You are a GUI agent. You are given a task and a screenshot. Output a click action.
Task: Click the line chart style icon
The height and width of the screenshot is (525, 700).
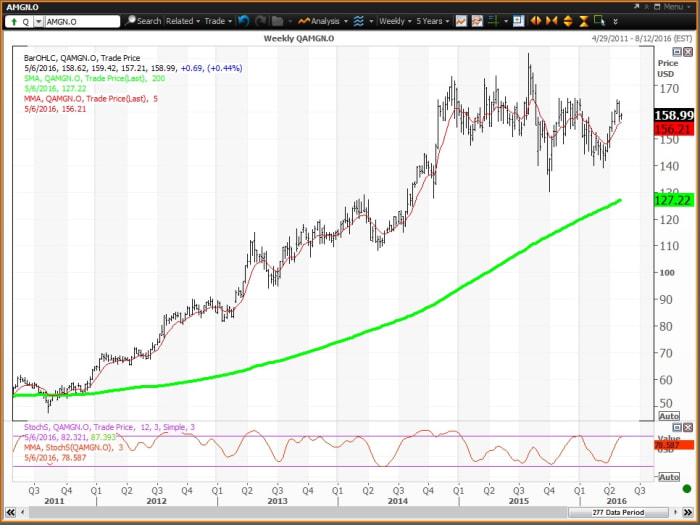(x=461, y=20)
